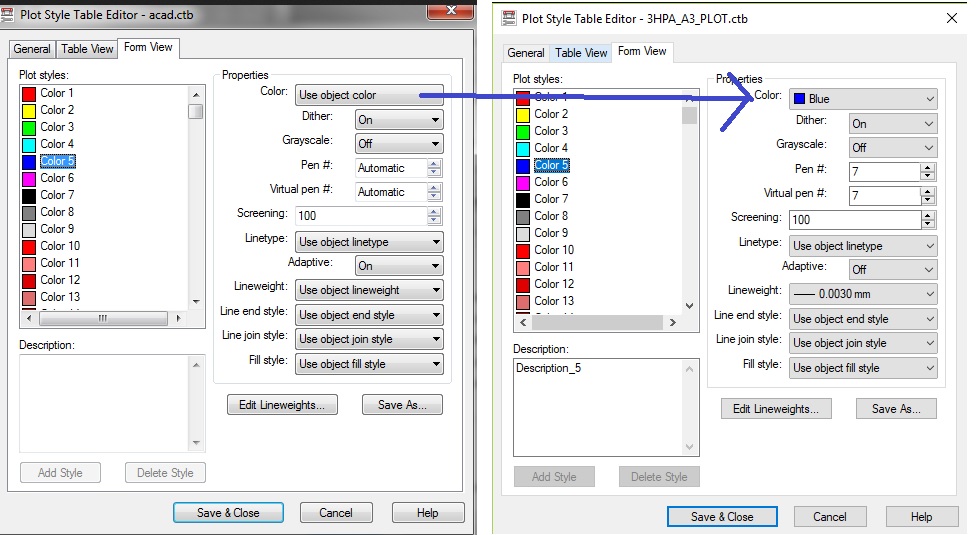This screenshot has height=535, width=976.
Task: Click Cancel in acad.ctb window
Action: pos(336,513)
